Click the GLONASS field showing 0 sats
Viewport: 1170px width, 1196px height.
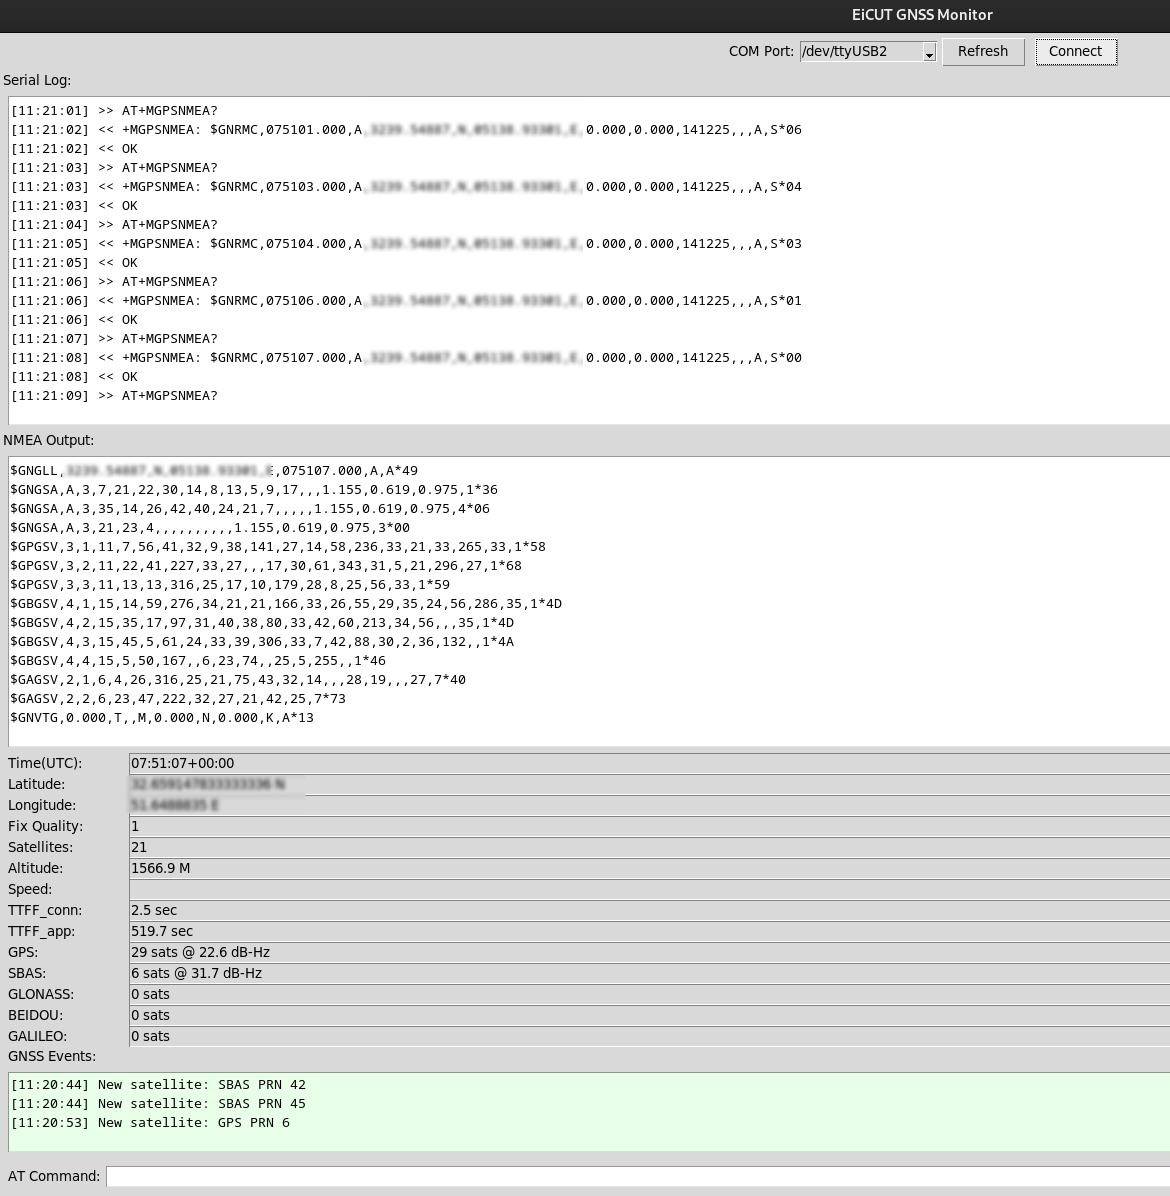400,994
